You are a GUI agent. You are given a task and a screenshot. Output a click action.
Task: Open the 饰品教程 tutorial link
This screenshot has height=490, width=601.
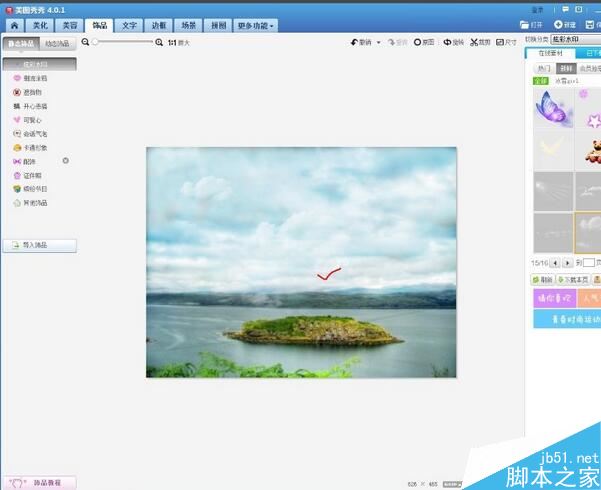click(x=40, y=483)
